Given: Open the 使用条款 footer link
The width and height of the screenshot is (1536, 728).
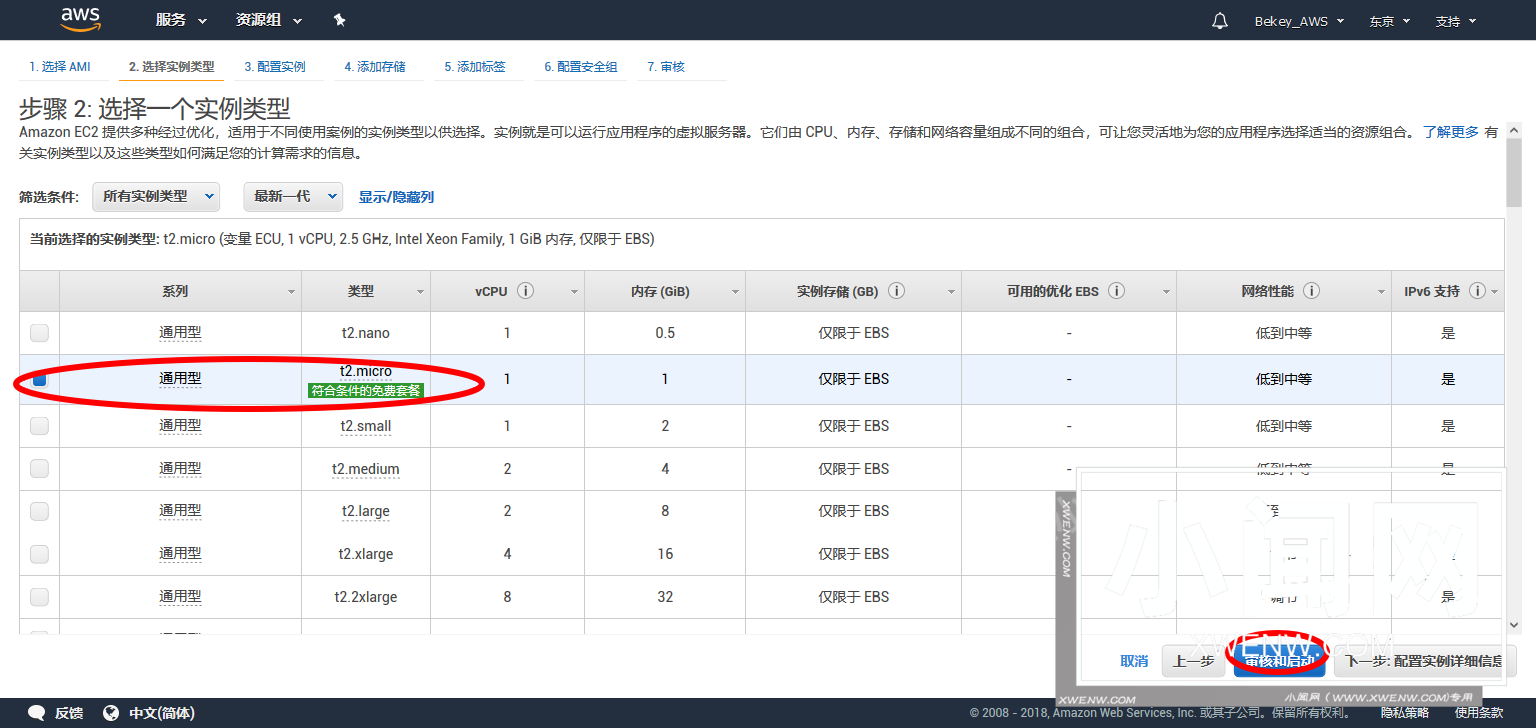Looking at the screenshot, I should point(1478,713).
